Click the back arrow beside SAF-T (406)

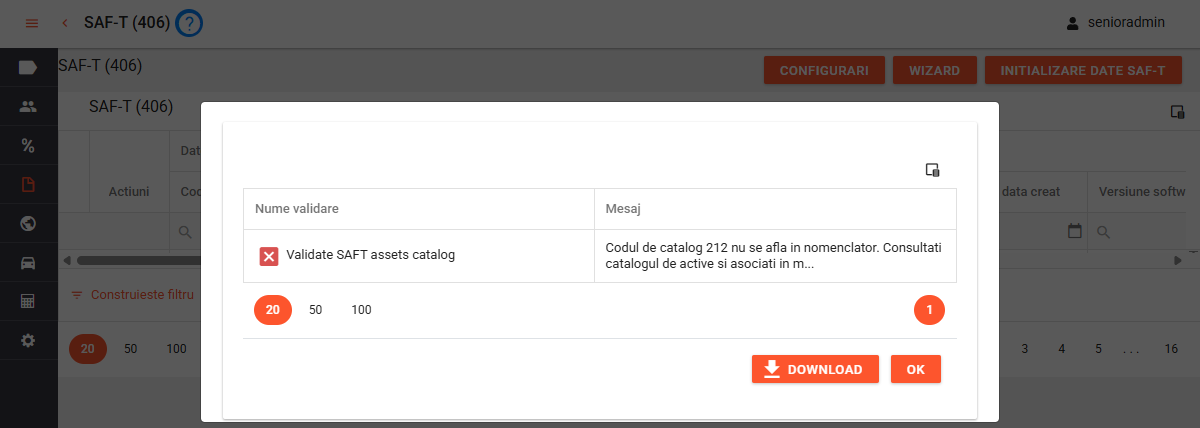tap(65, 23)
